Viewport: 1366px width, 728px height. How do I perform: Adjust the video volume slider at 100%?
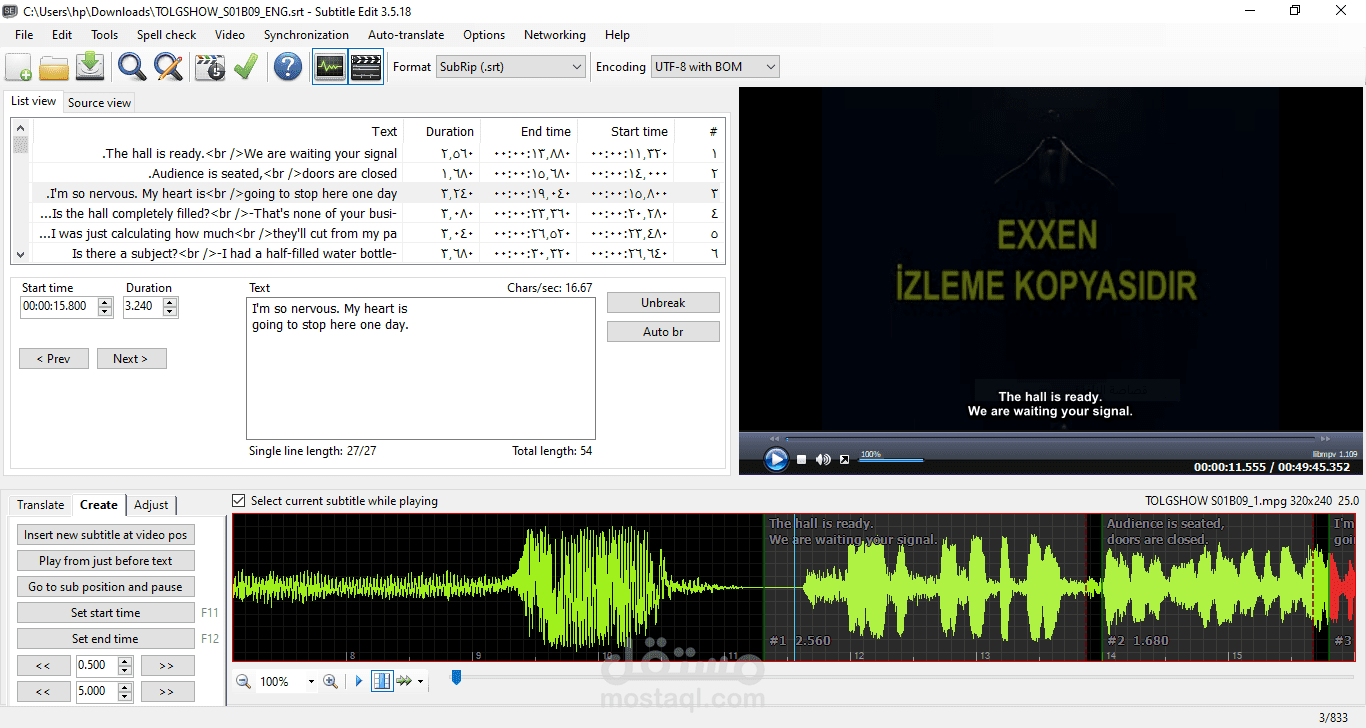(x=891, y=460)
